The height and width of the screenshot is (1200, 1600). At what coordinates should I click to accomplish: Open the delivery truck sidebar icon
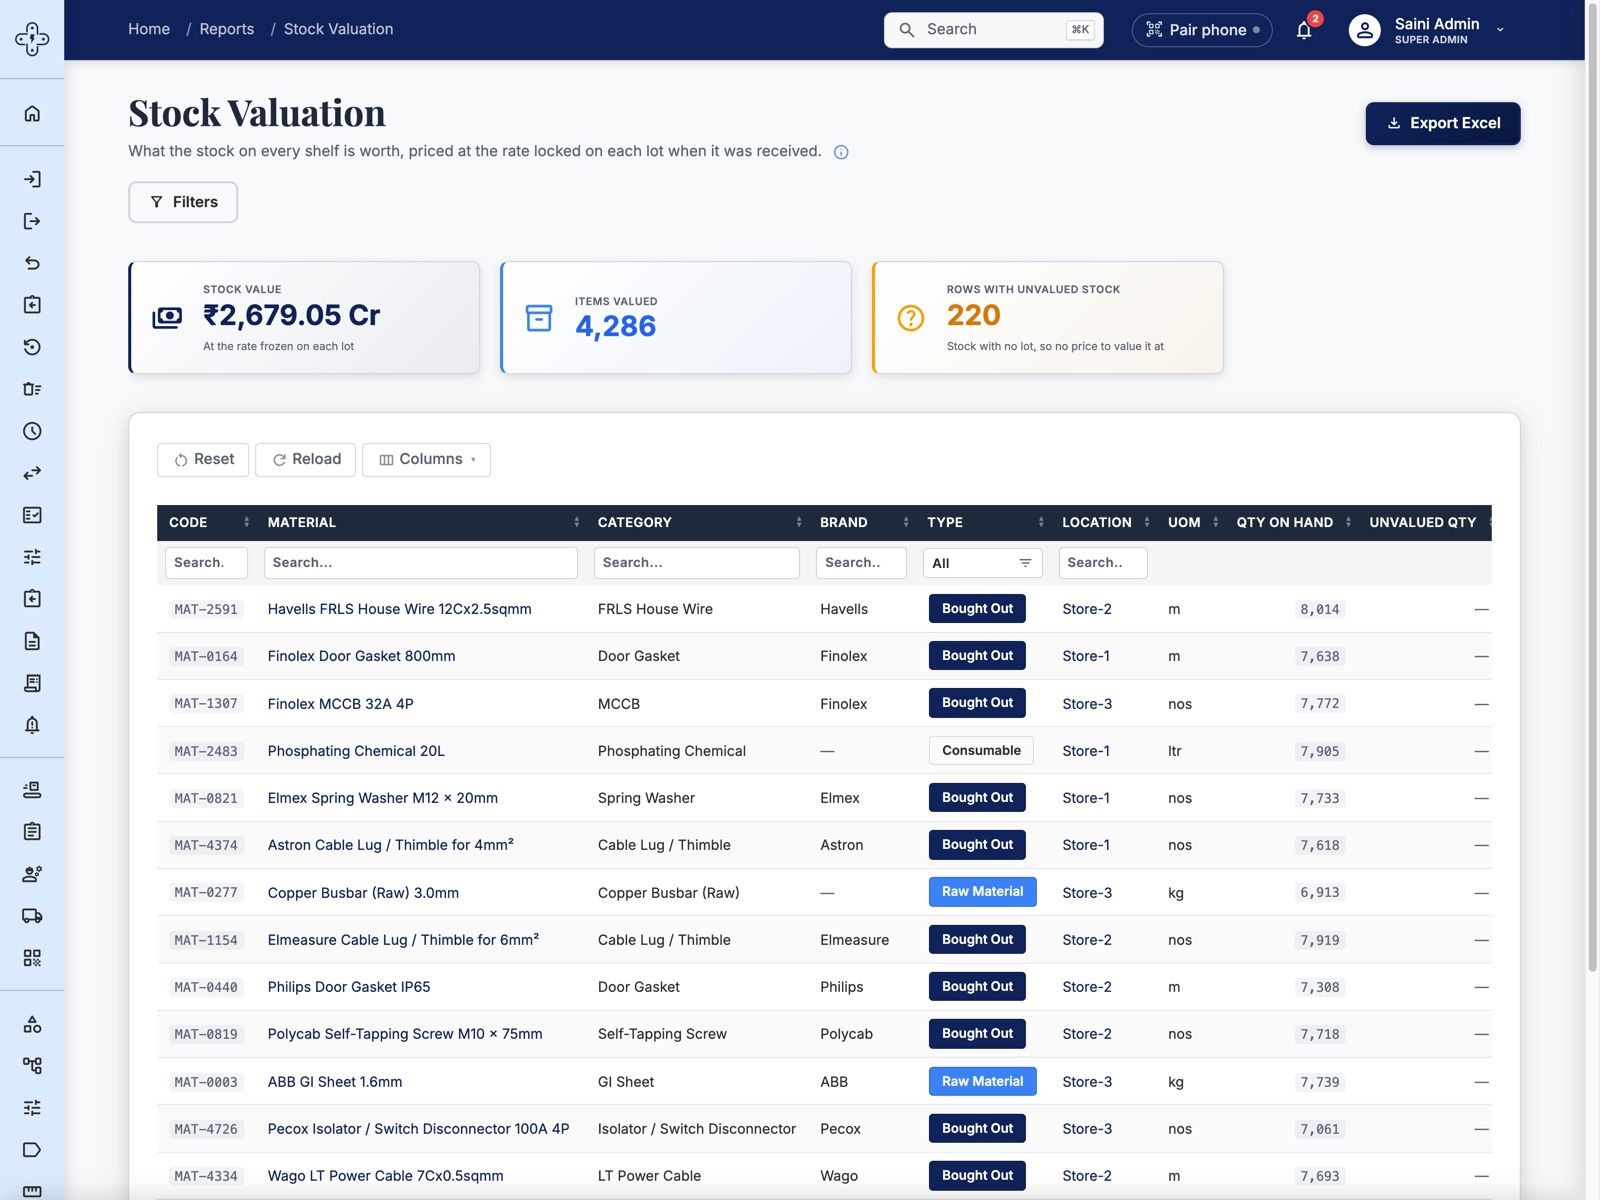pos(32,916)
